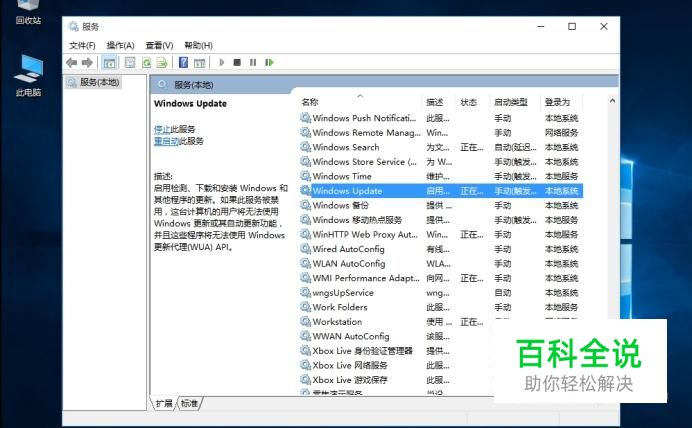The height and width of the screenshot is (428, 692).
Task: Click the Restart Service icon
Action: tap(269, 63)
